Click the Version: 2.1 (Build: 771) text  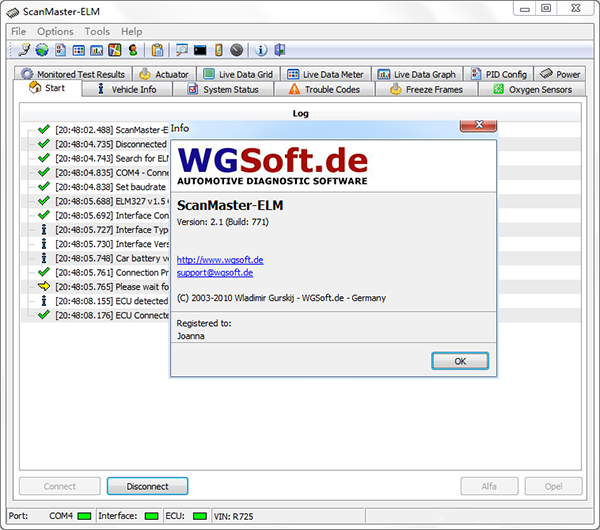pyautogui.click(x=223, y=222)
